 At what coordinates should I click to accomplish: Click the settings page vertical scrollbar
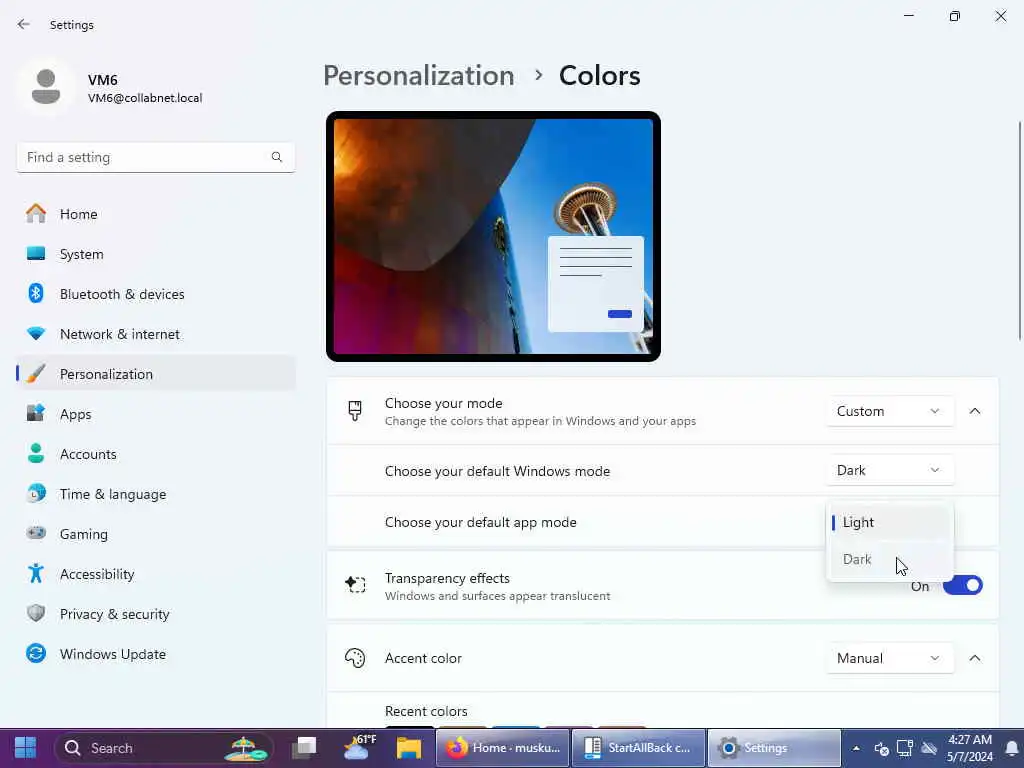tap(1019, 230)
